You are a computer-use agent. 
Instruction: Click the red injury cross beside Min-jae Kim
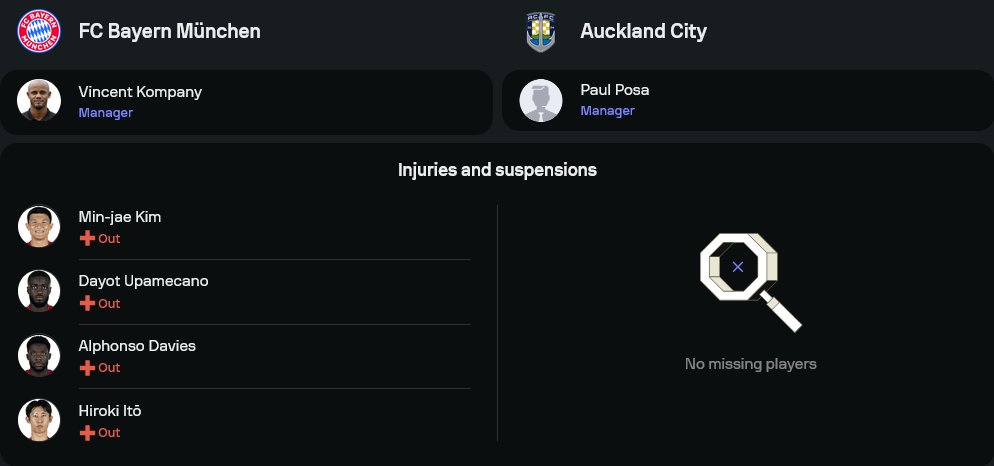(x=87, y=239)
